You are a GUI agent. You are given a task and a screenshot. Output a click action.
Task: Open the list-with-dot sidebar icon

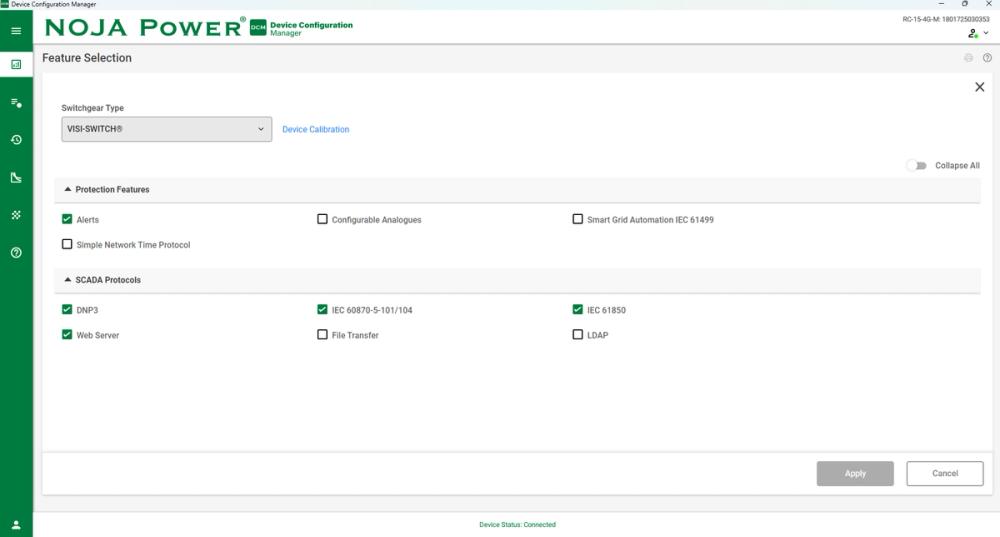click(16, 102)
